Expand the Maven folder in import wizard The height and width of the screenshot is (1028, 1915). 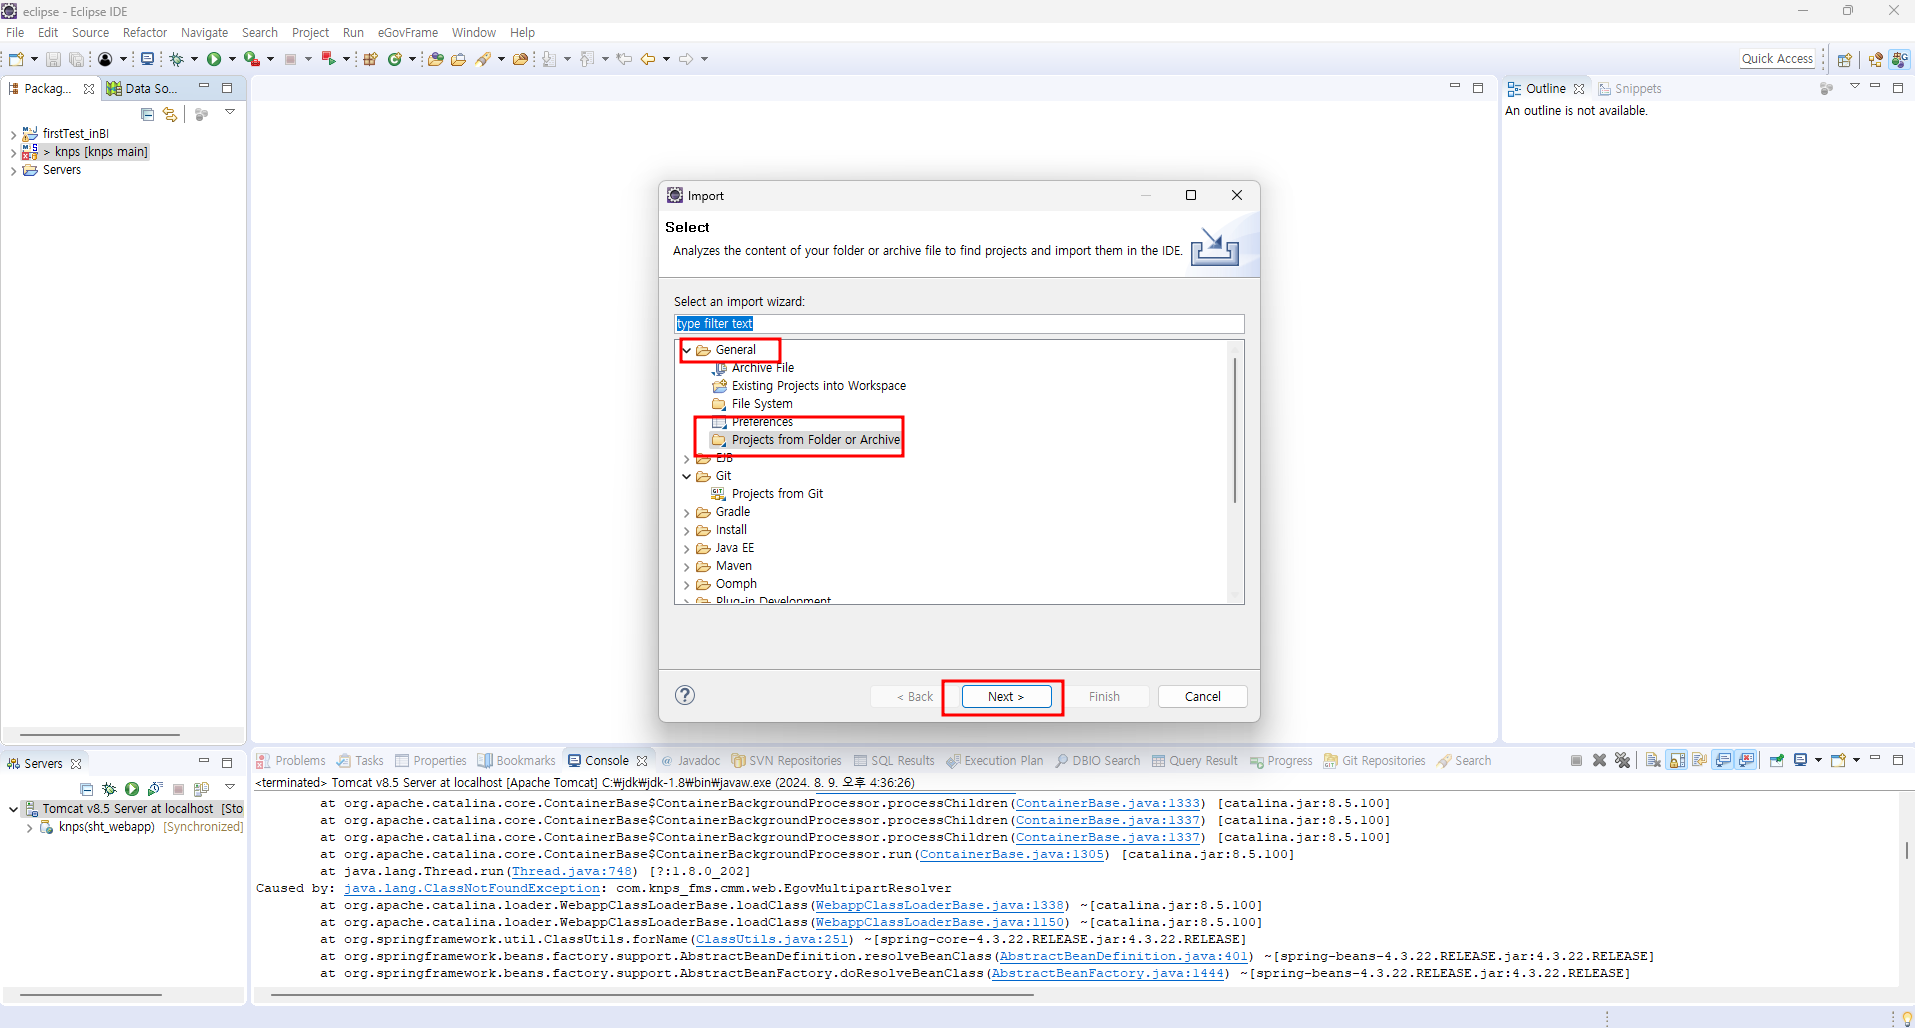pyautogui.click(x=687, y=567)
